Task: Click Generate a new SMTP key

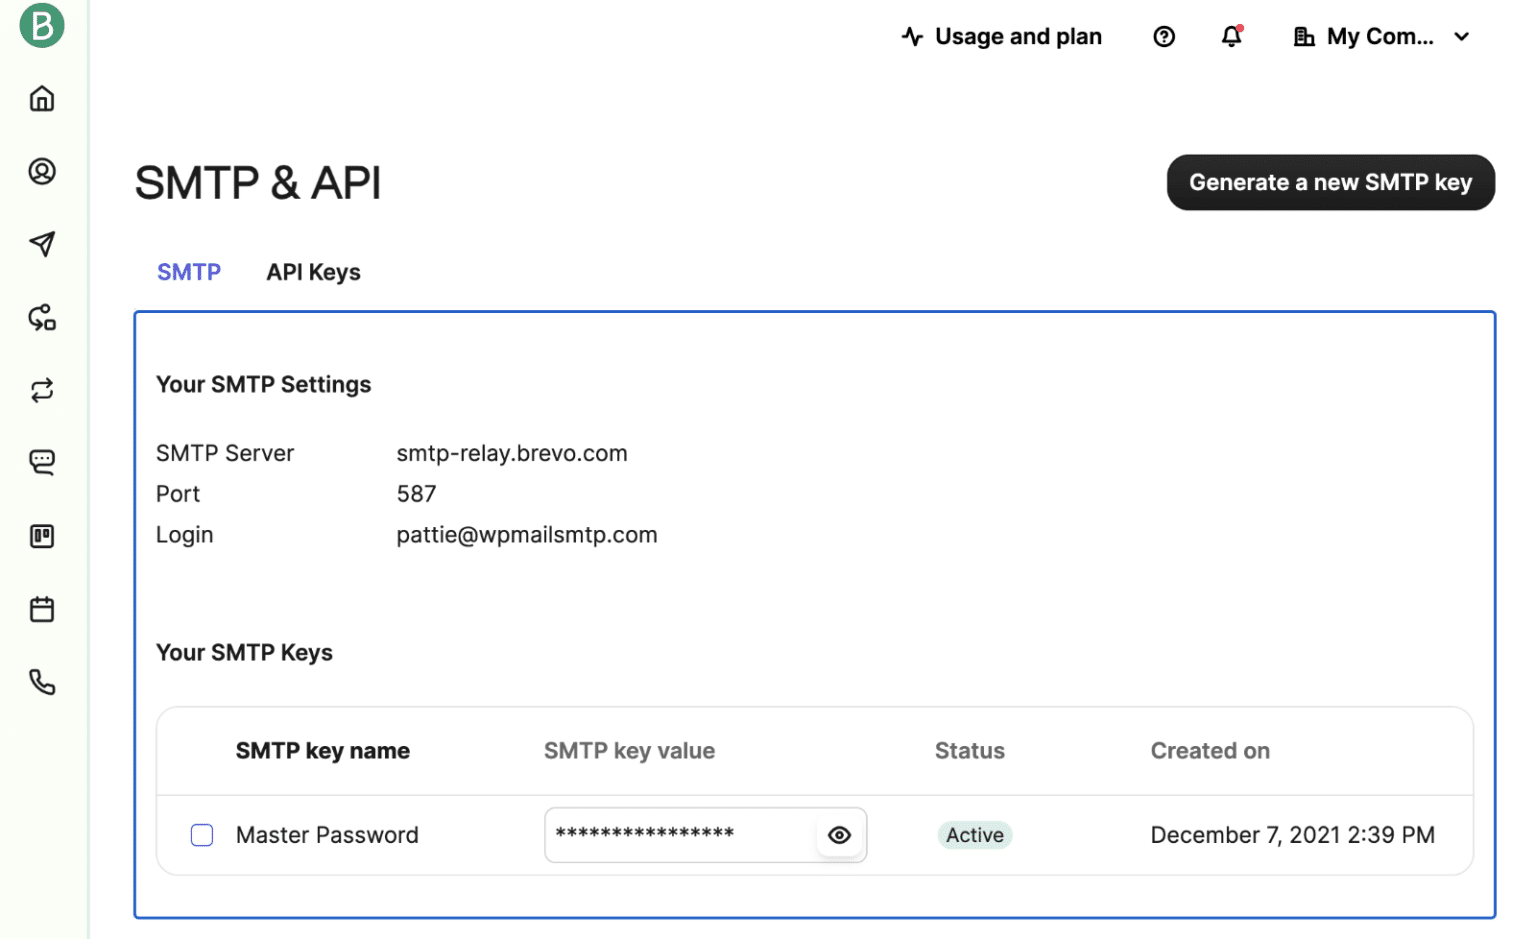Action: pos(1329,183)
